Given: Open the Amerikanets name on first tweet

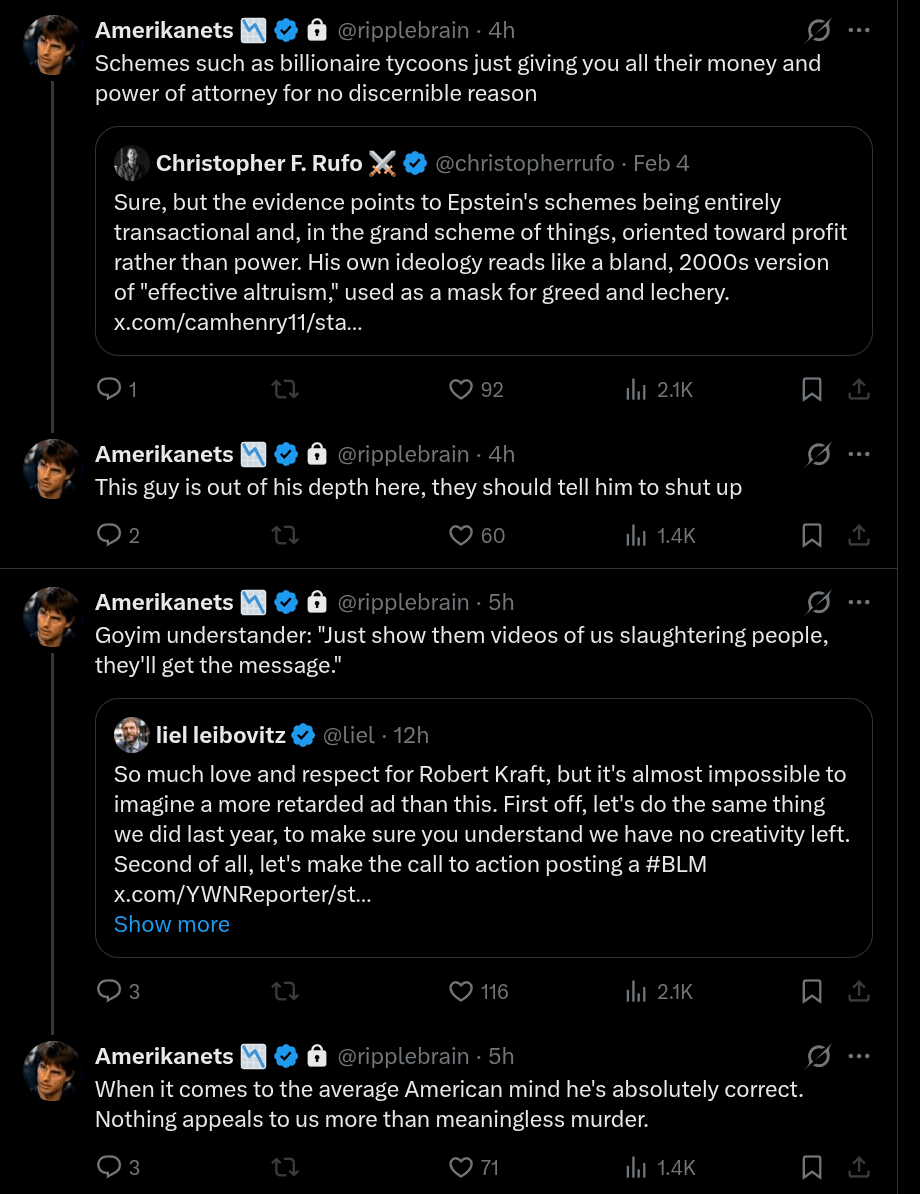Looking at the screenshot, I should pyautogui.click(x=164, y=30).
